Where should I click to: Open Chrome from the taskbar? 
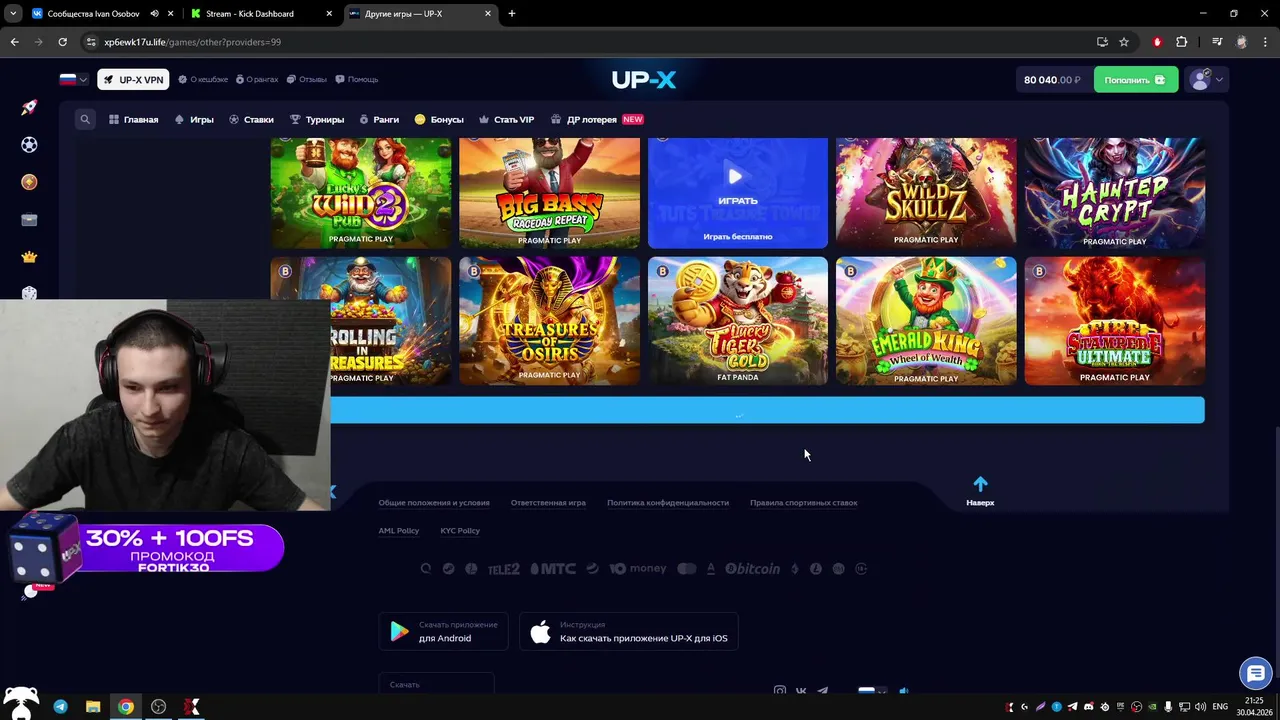126,707
